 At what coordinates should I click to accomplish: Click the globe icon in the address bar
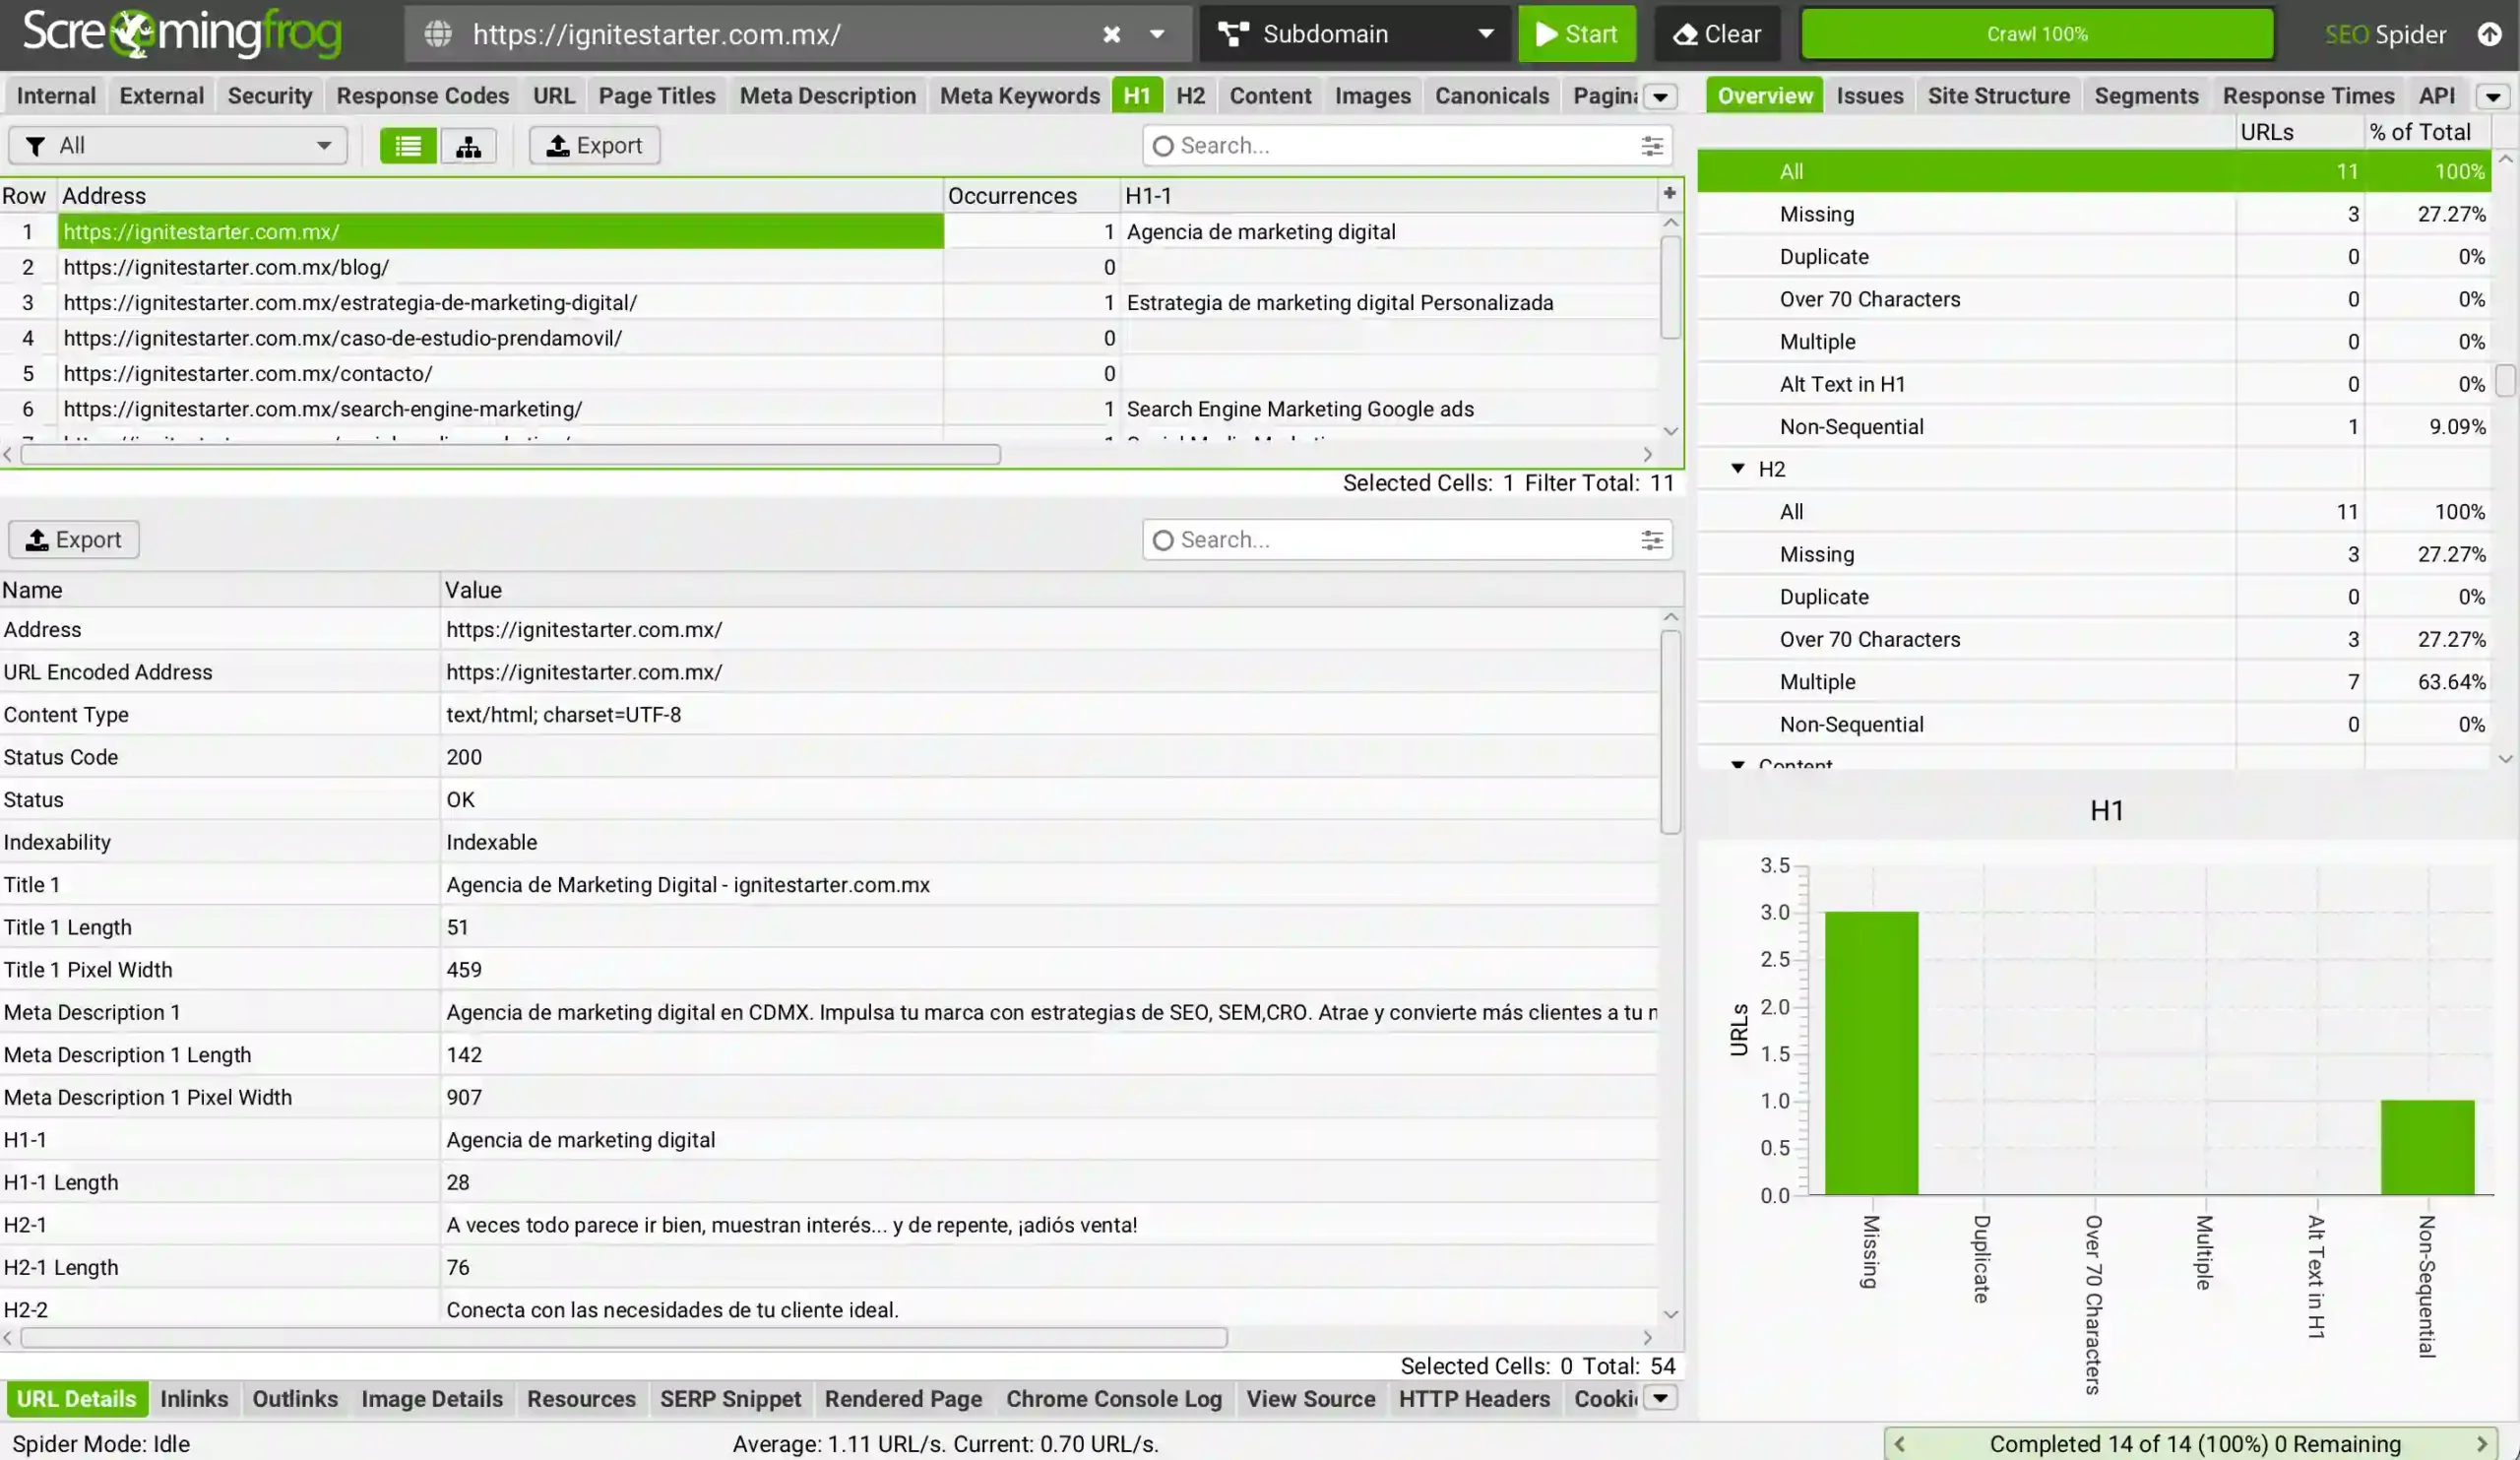coord(437,34)
